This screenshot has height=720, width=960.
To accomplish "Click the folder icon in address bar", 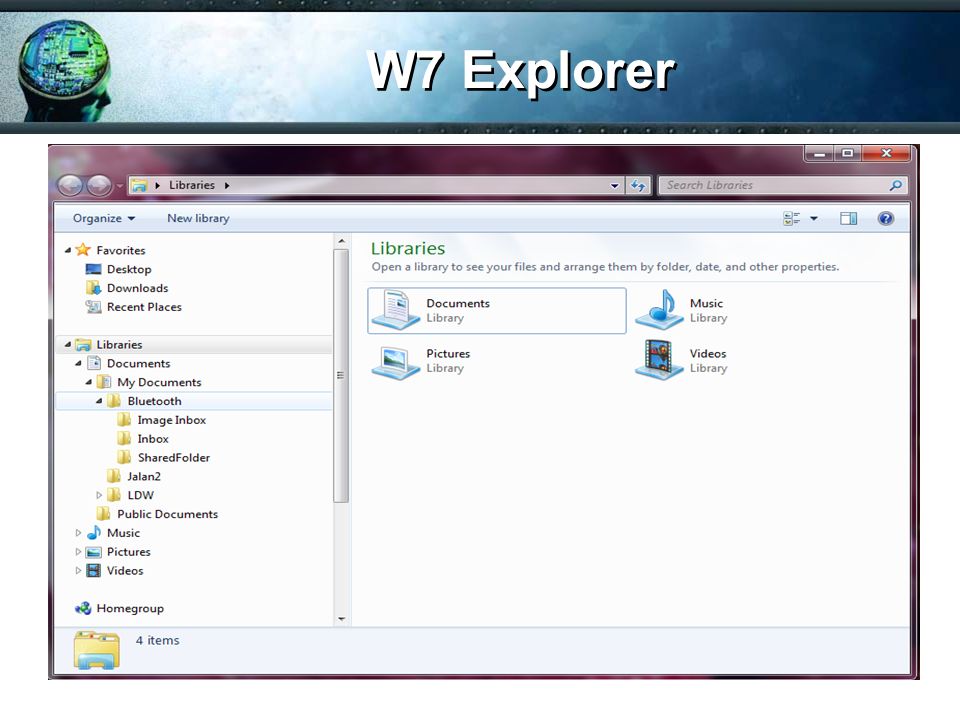I will click(x=140, y=186).
